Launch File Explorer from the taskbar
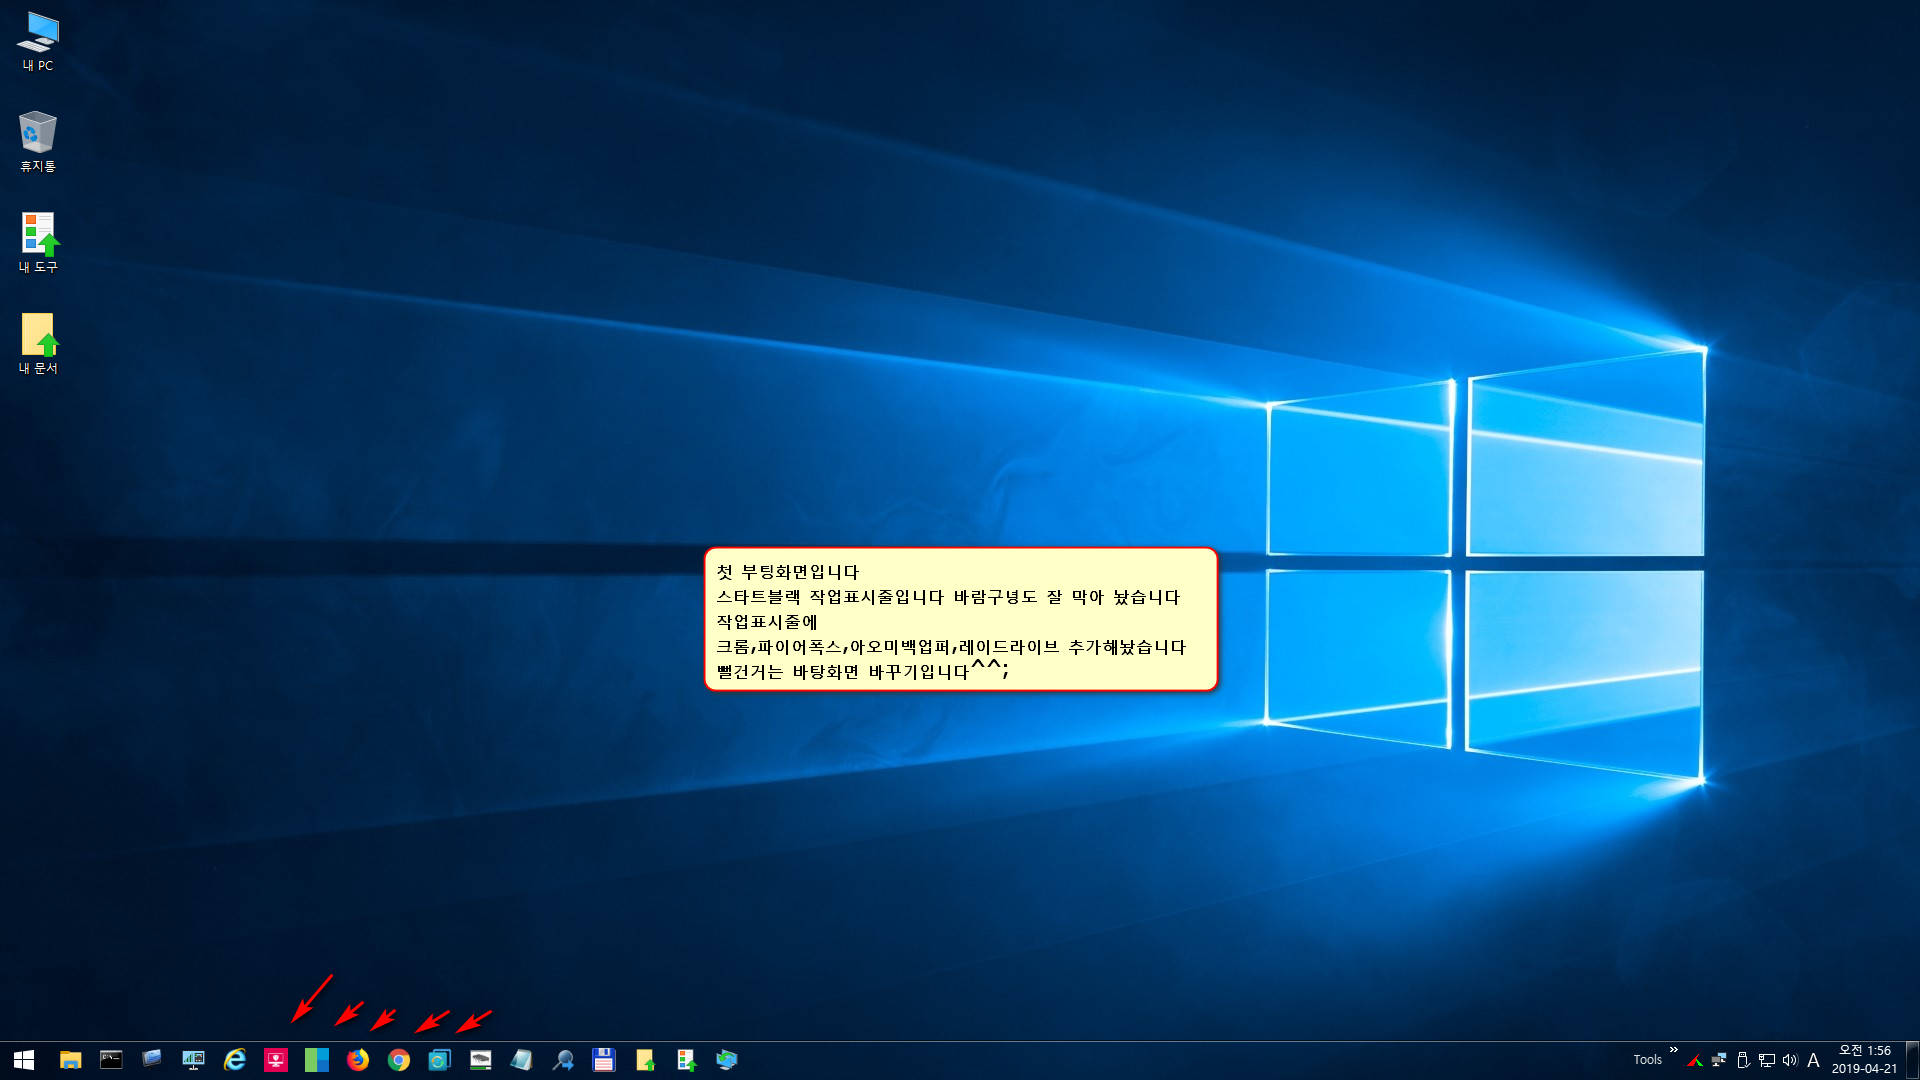Image resolution: width=1920 pixels, height=1080 pixels. click(x=70, y=1060)
